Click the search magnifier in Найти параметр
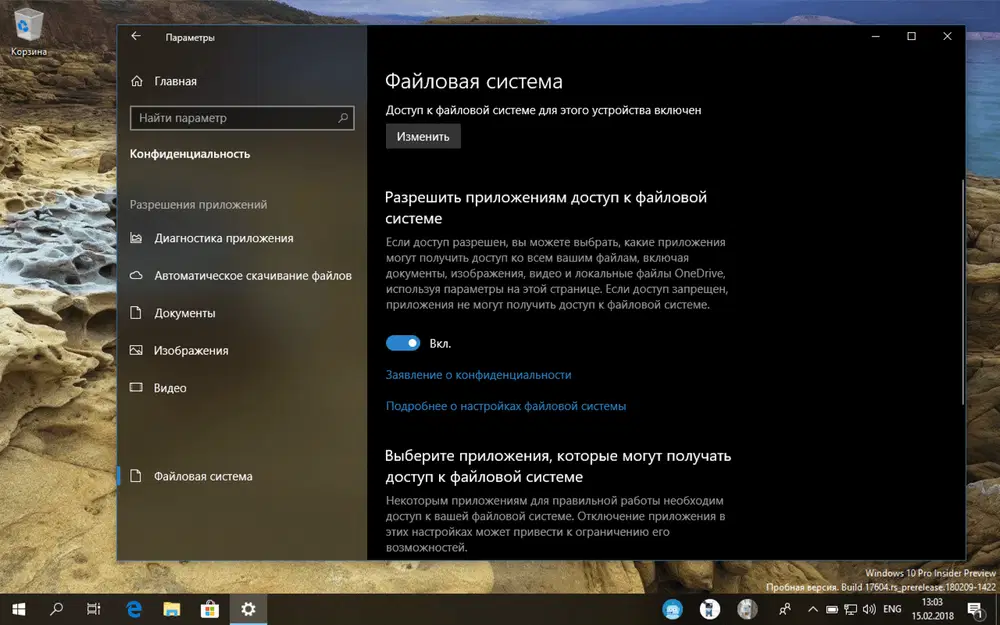 pos(343,117)
